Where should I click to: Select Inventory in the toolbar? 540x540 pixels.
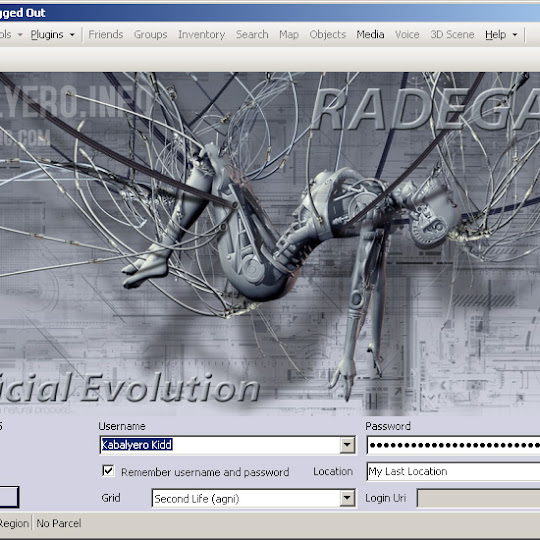click(x=201, y=34)
